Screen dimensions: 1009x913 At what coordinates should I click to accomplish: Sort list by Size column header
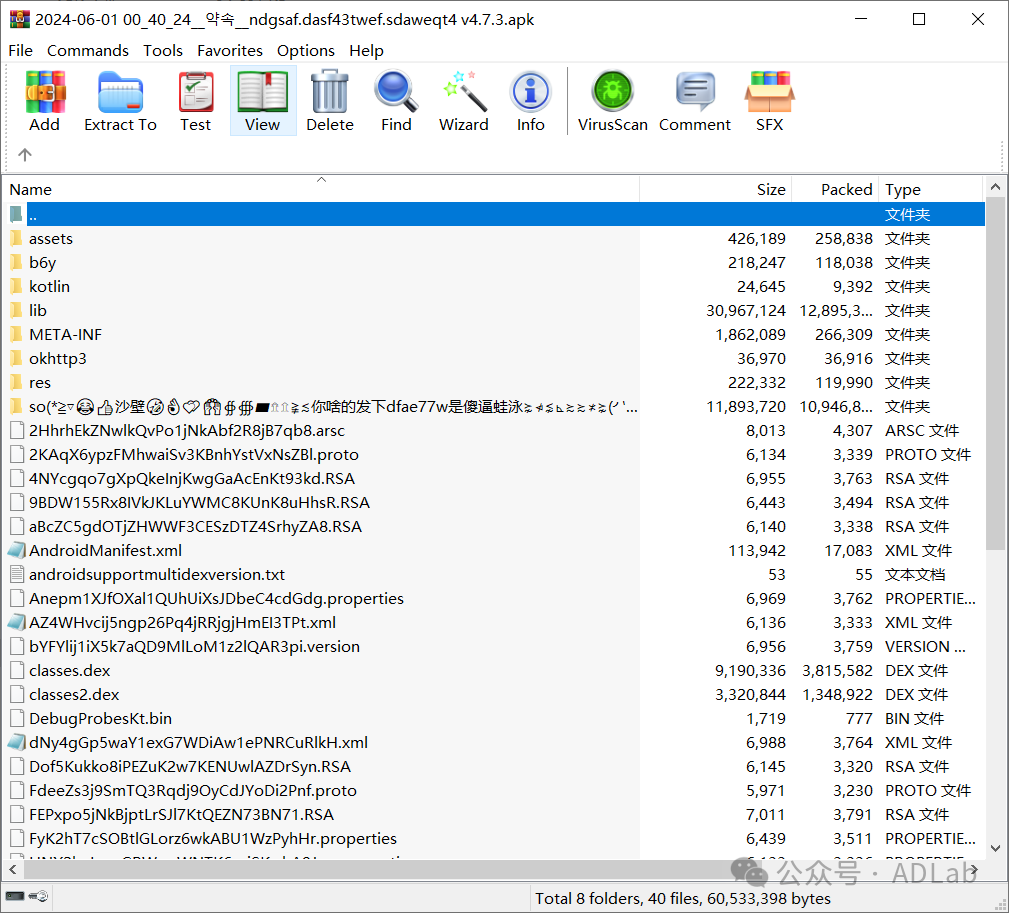click(770, 189)
